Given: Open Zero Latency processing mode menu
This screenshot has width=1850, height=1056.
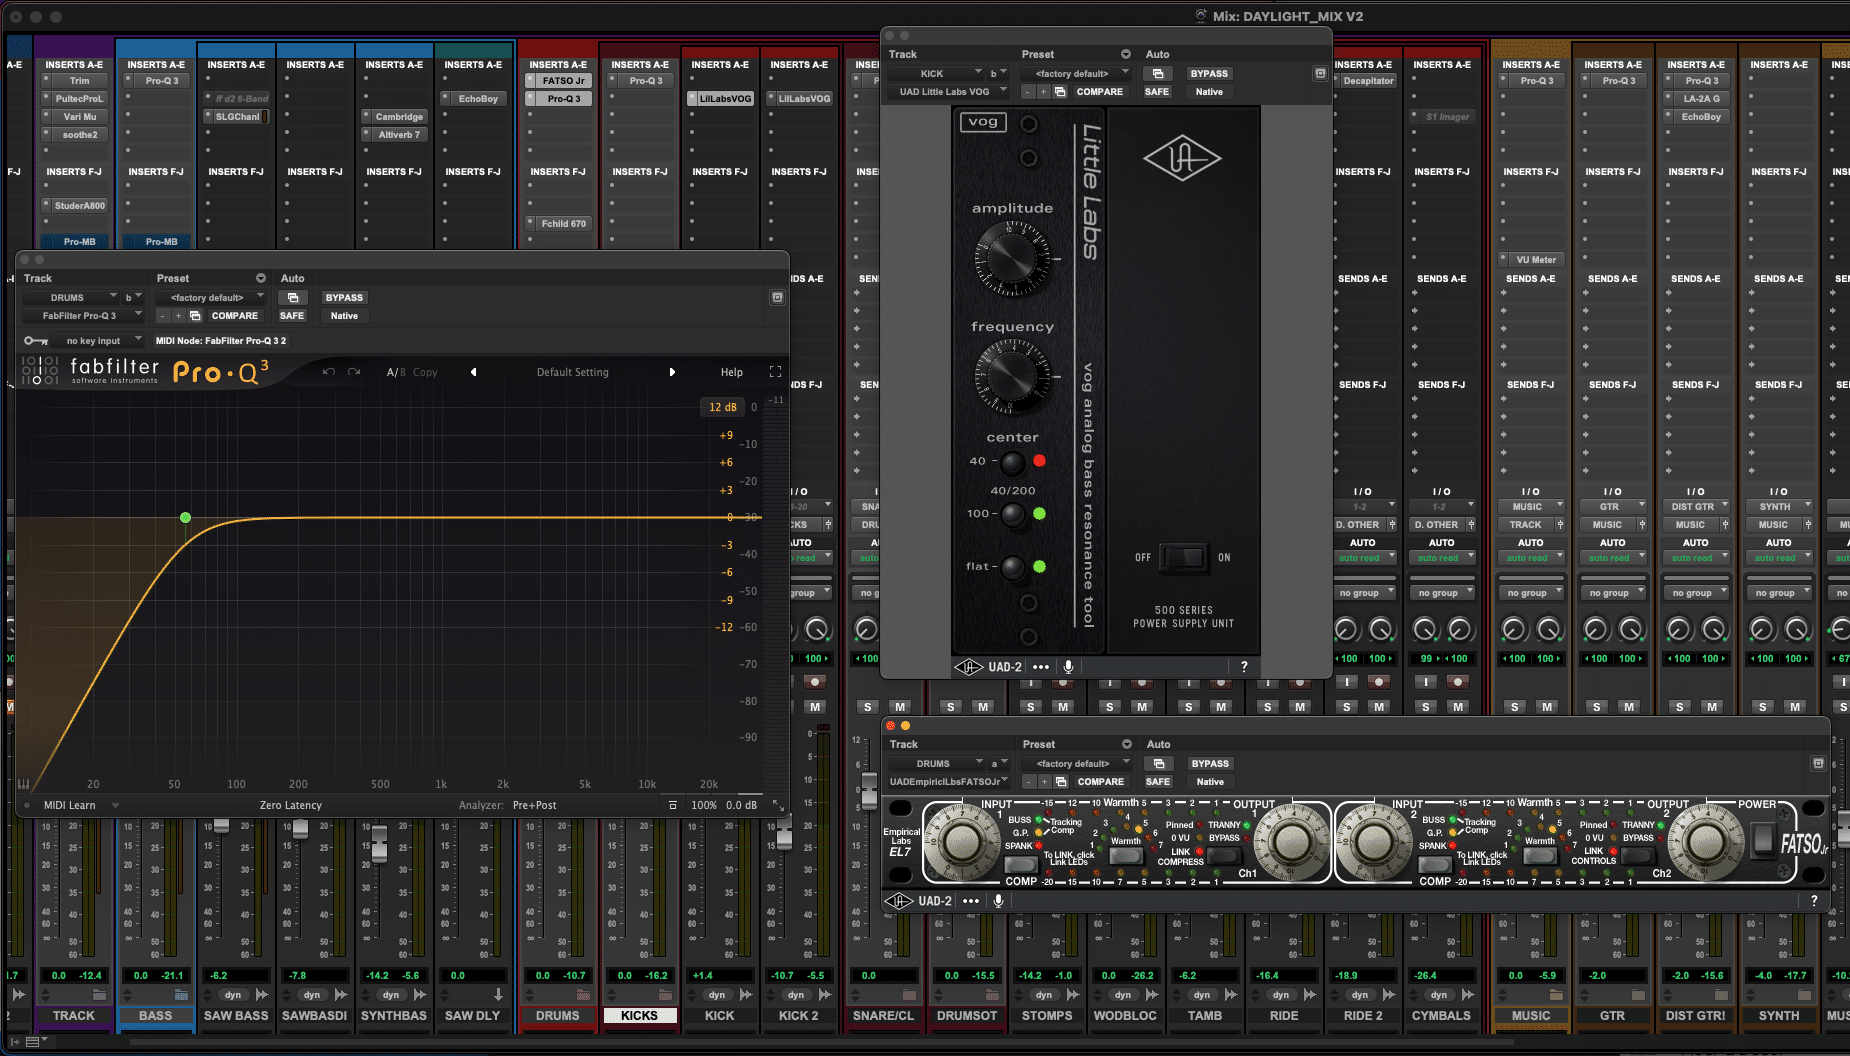Looking at the screenshot, I should [291, 805].
